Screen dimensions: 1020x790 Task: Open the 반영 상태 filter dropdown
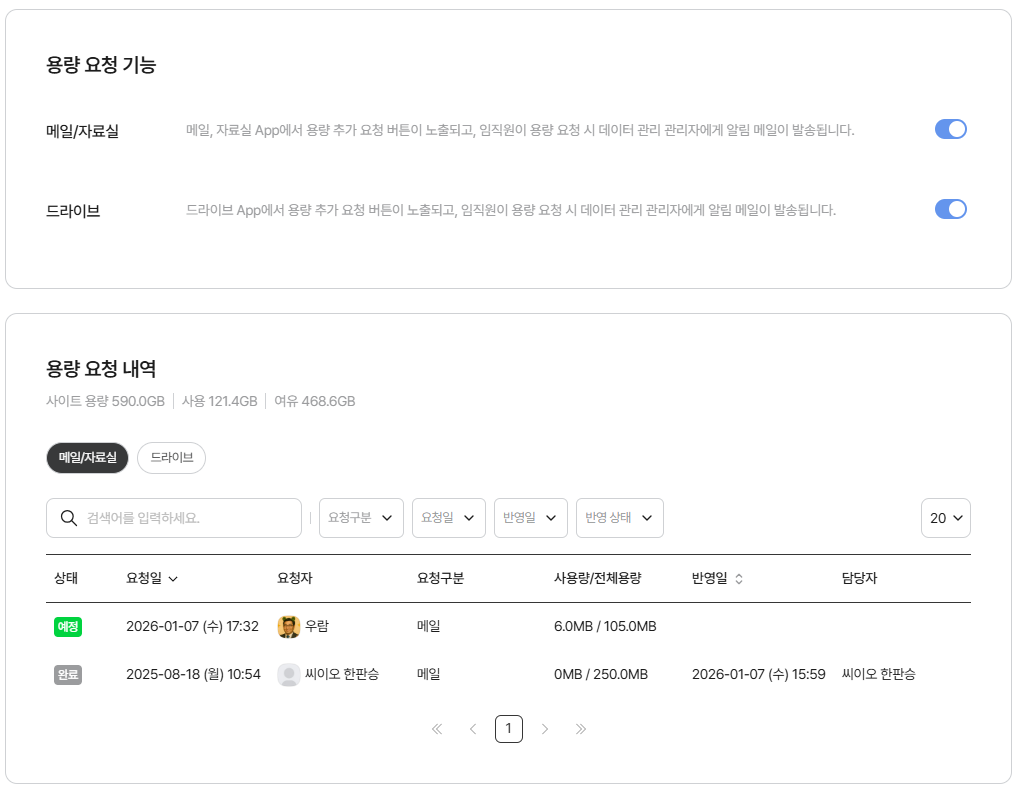pyautogui.click(x=619, y=518)
